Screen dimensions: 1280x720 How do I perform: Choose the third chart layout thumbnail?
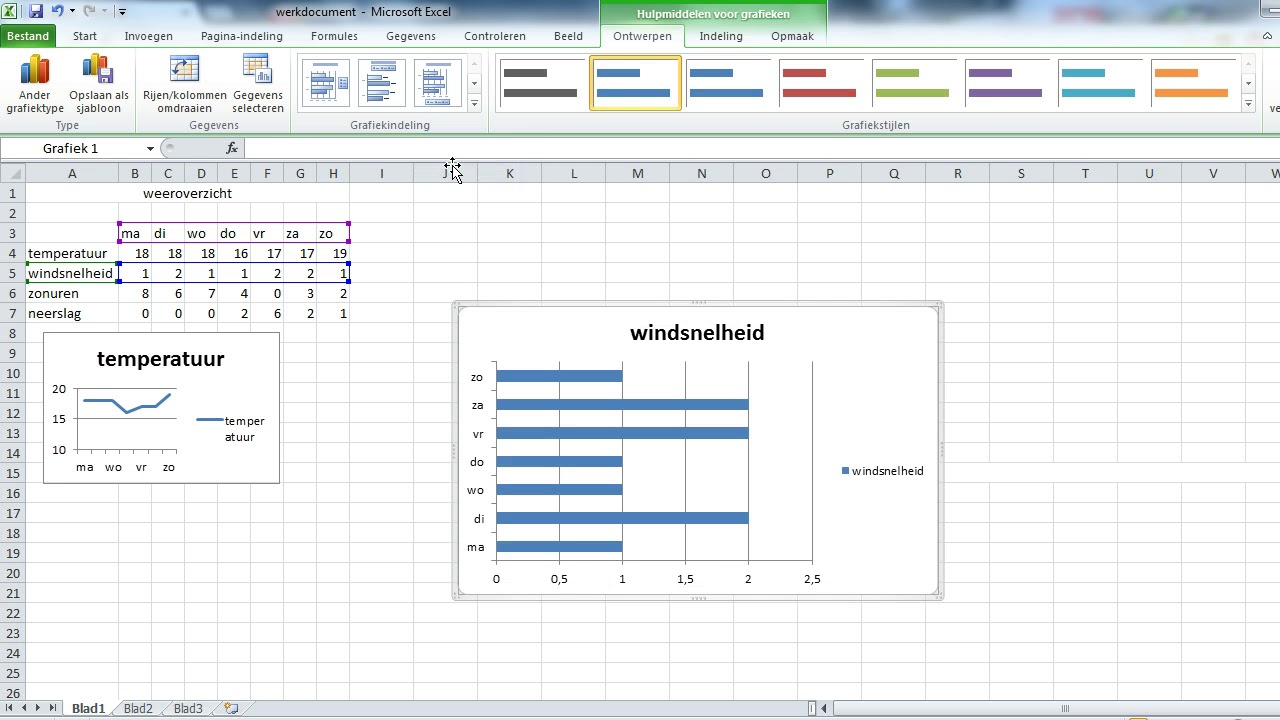(x=439, y=83)
